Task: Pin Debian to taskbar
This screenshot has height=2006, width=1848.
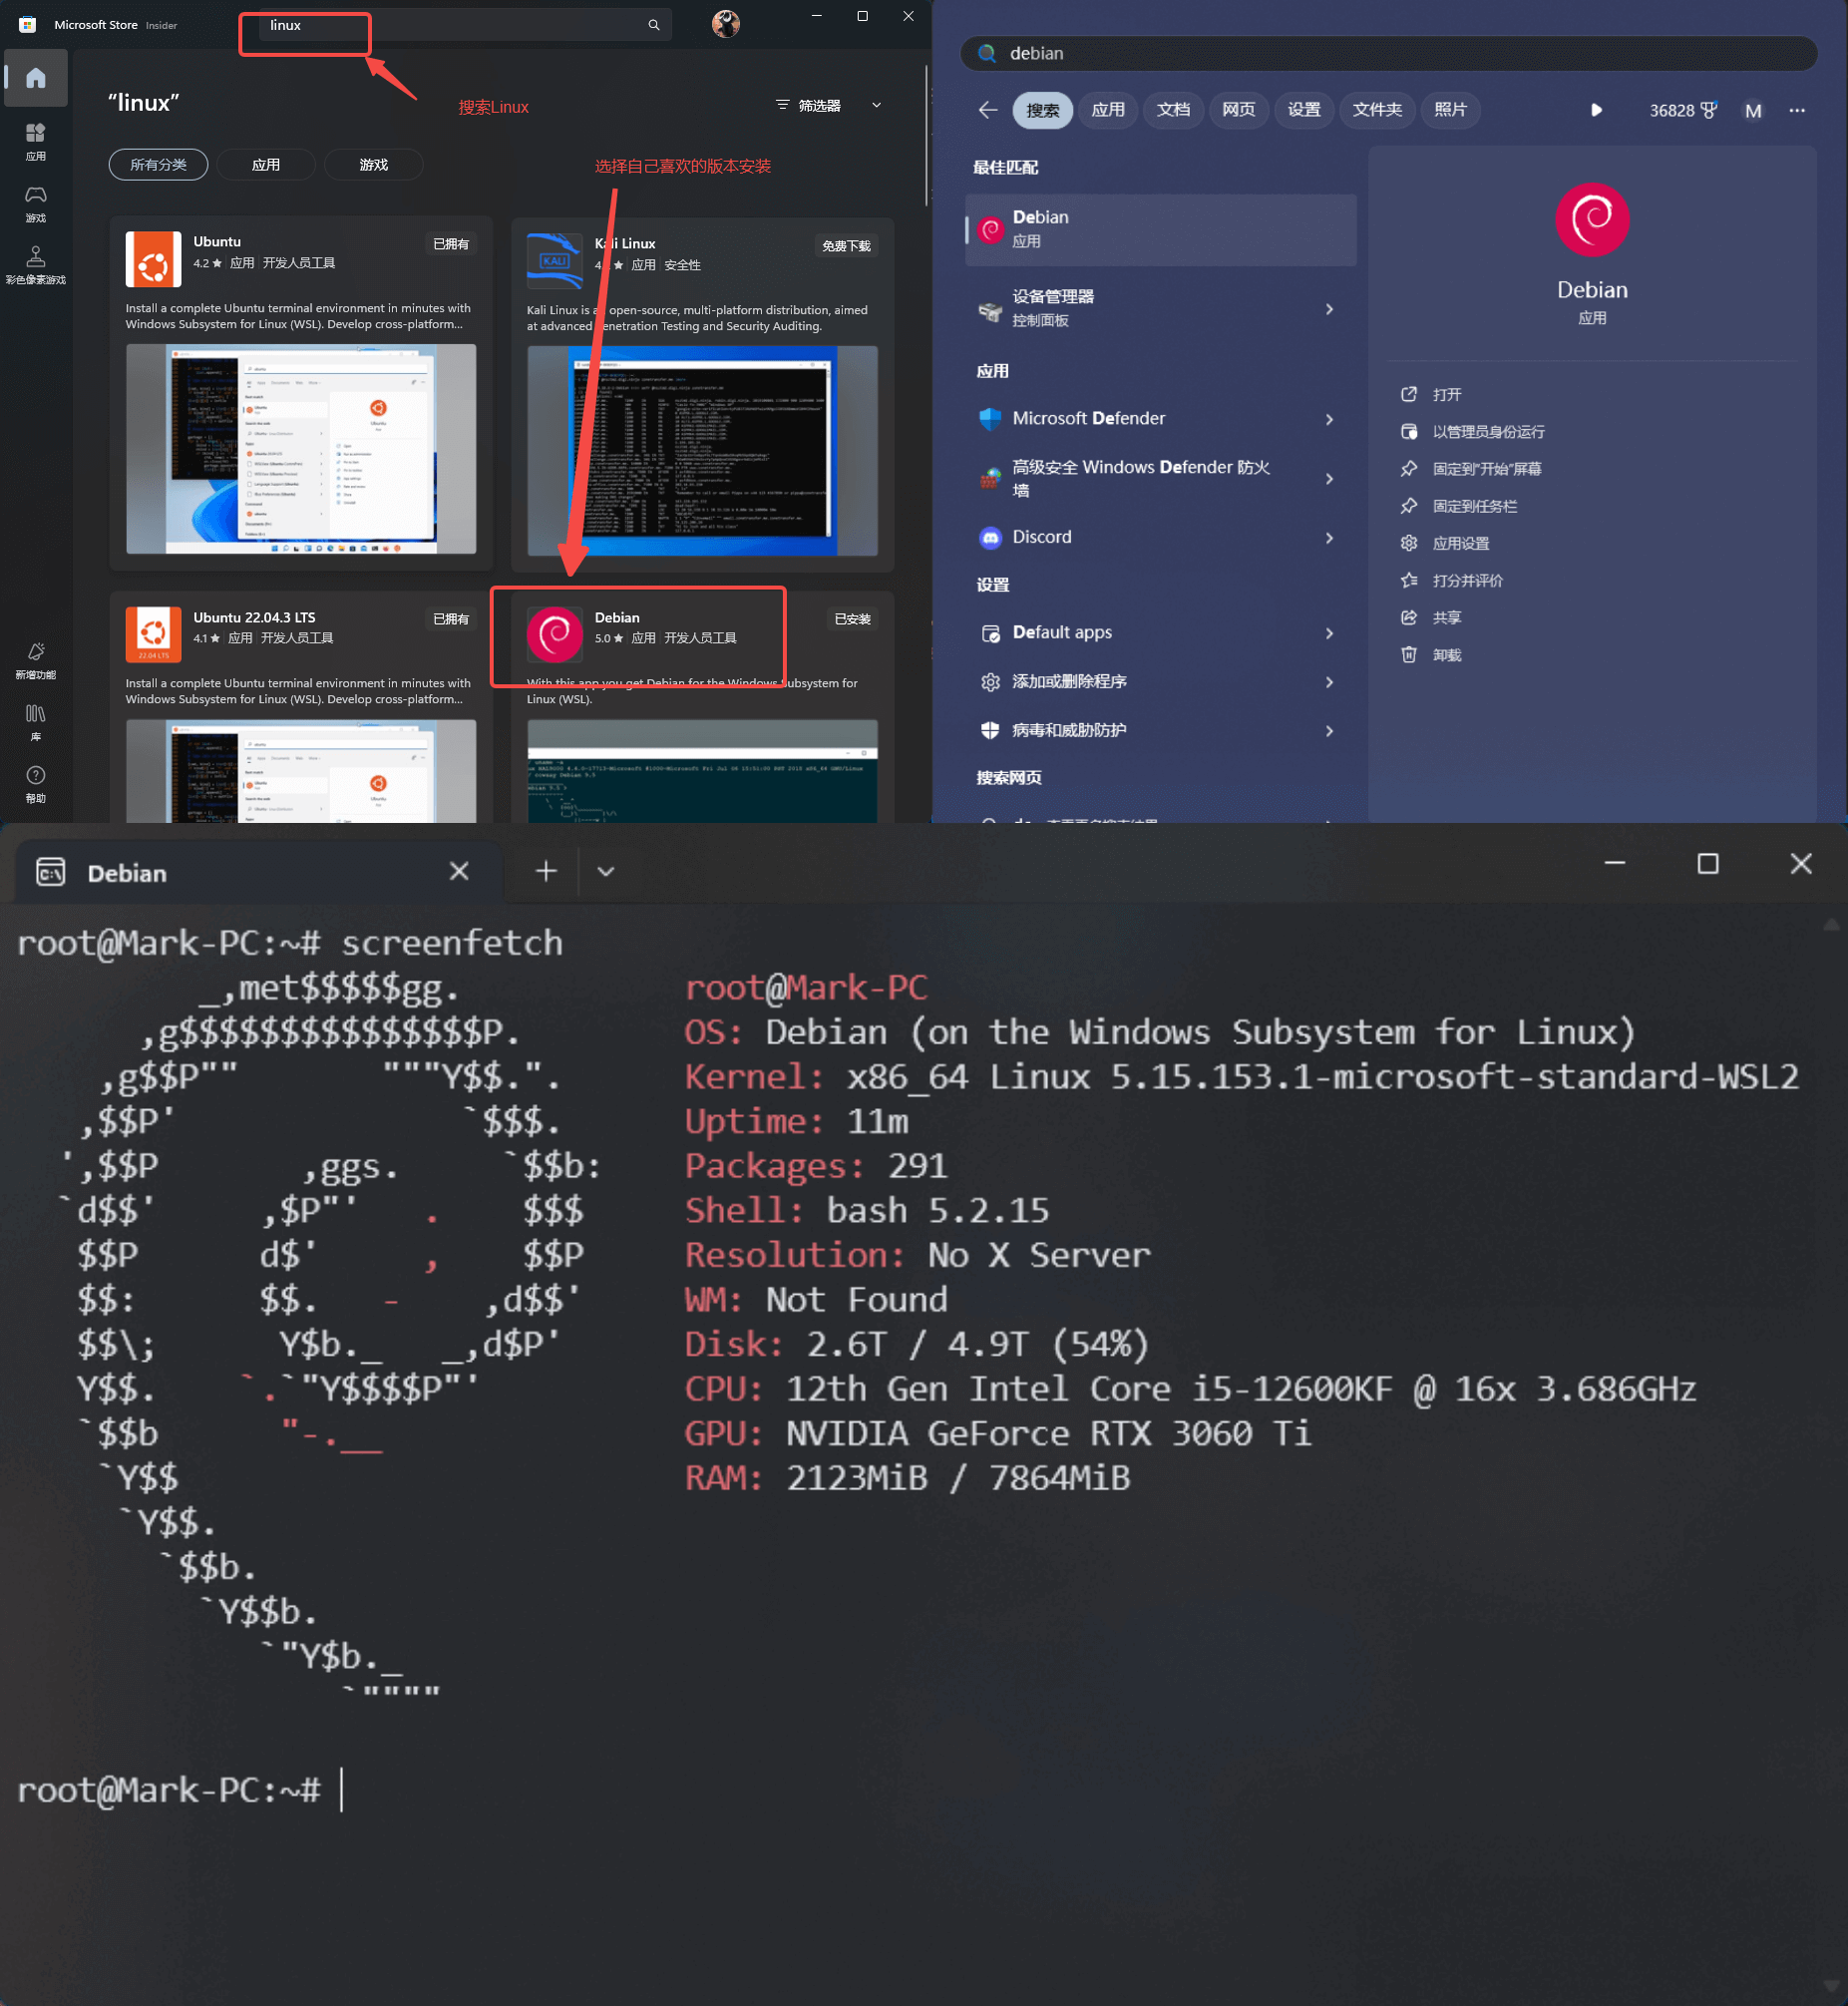Action: pos(1474,506)
